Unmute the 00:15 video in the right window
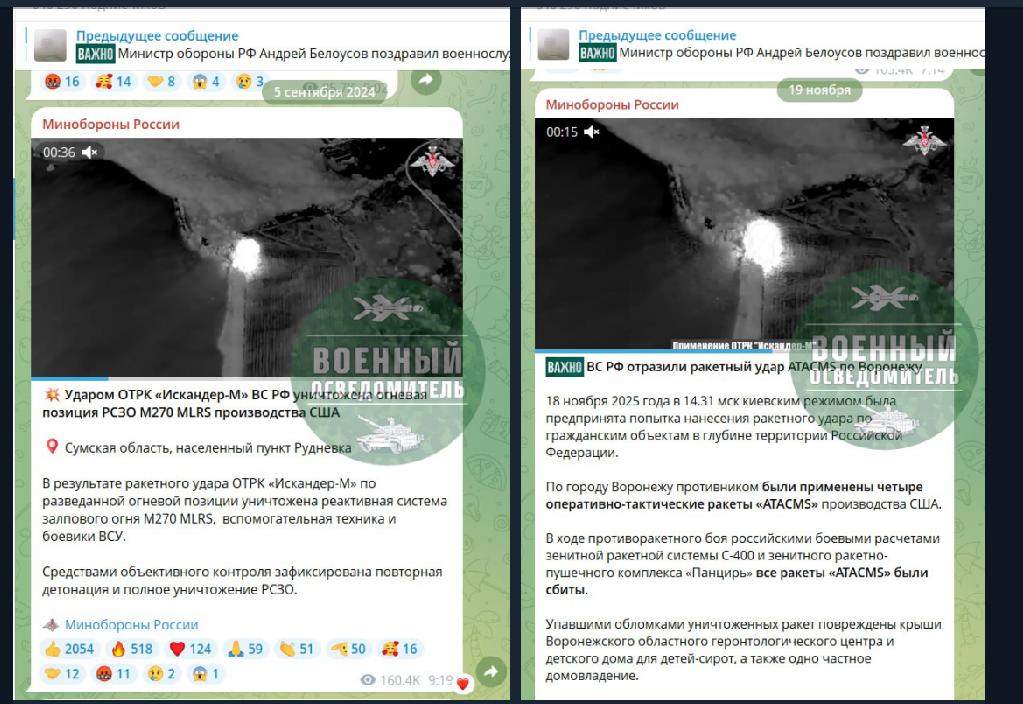Viewport: 1023px width, 704px height. [592, 132]
